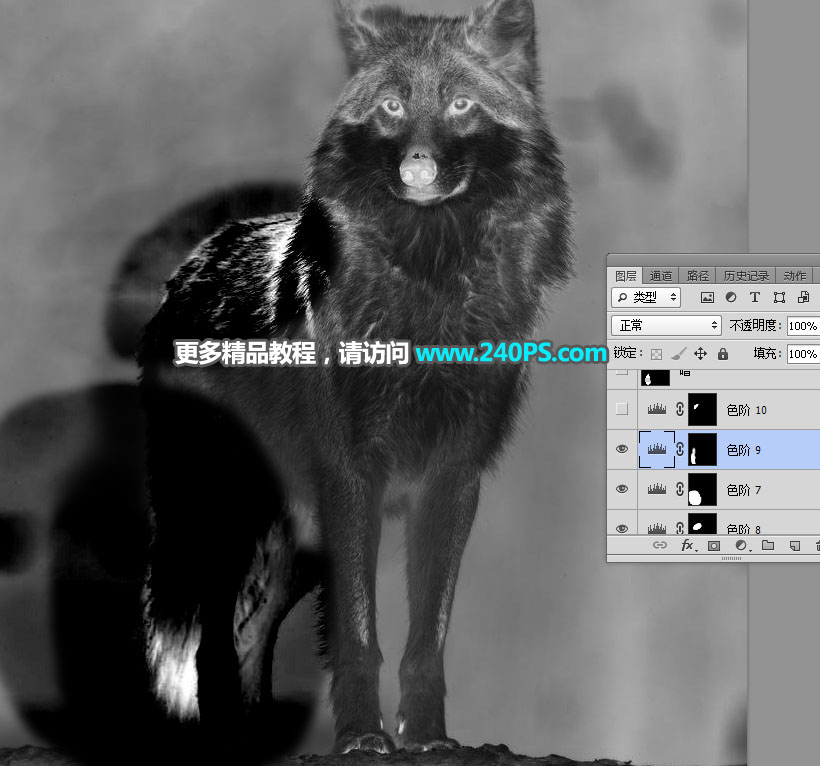820x766 pixels.
Task: Open the 通道 (Channels) tab
Action: tap(660, 276)
